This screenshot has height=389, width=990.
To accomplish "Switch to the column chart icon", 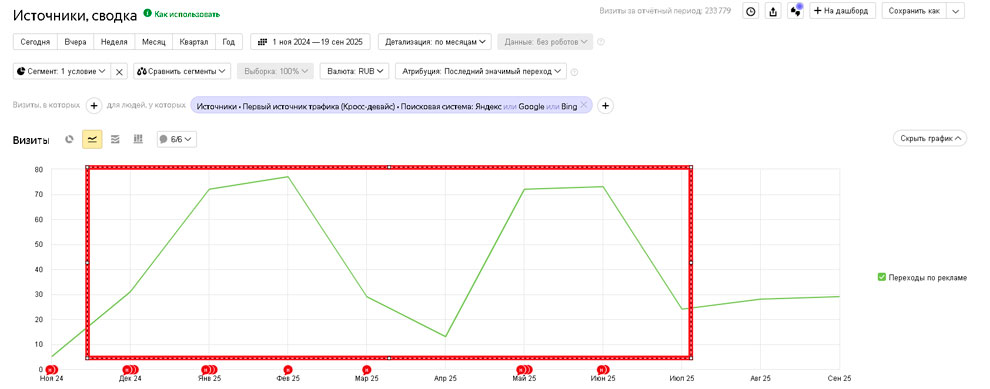I will click(138, 139).
